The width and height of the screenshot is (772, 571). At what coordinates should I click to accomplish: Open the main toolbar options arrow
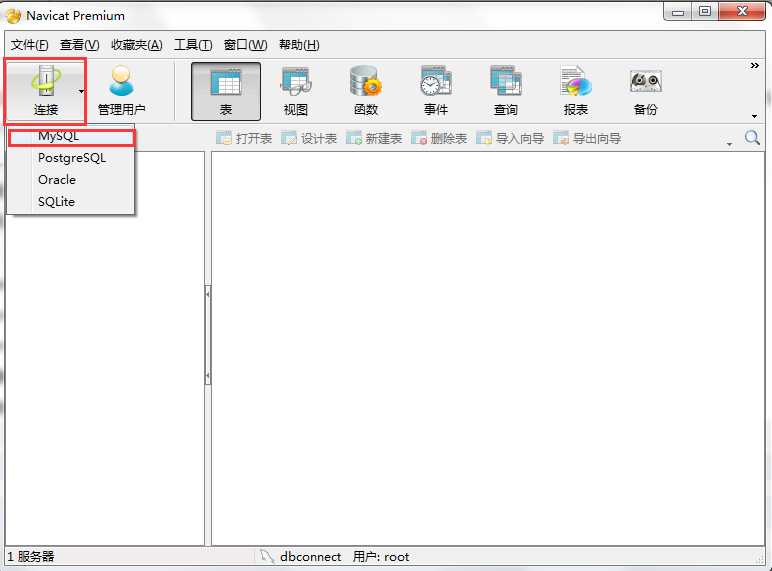(754, 116)
